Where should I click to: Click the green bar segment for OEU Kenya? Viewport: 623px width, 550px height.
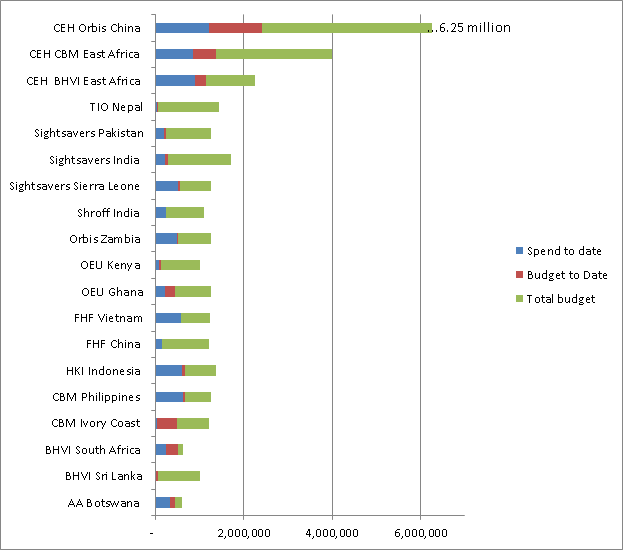coord(180,265)
